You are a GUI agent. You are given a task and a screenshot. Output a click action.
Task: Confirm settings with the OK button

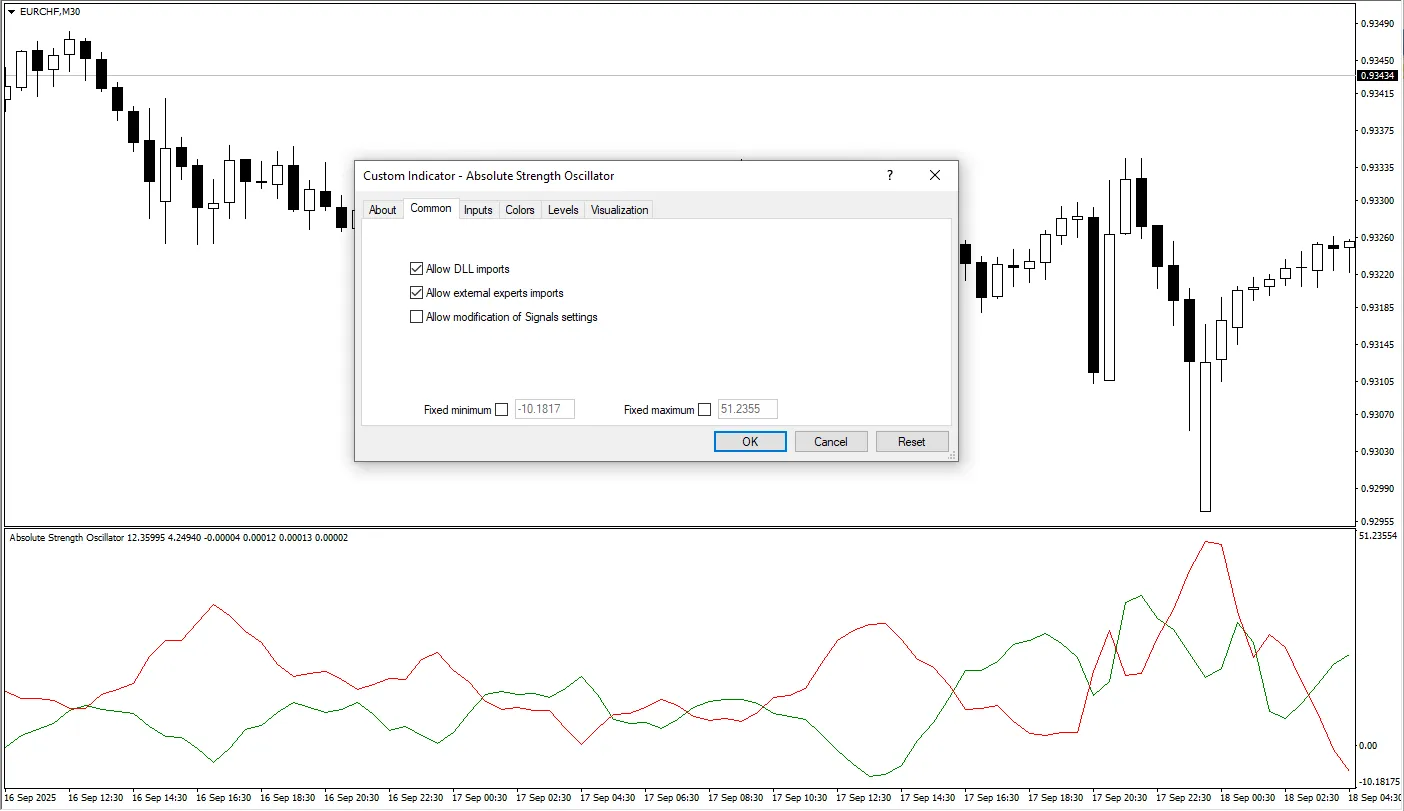[x=750, y=441]
